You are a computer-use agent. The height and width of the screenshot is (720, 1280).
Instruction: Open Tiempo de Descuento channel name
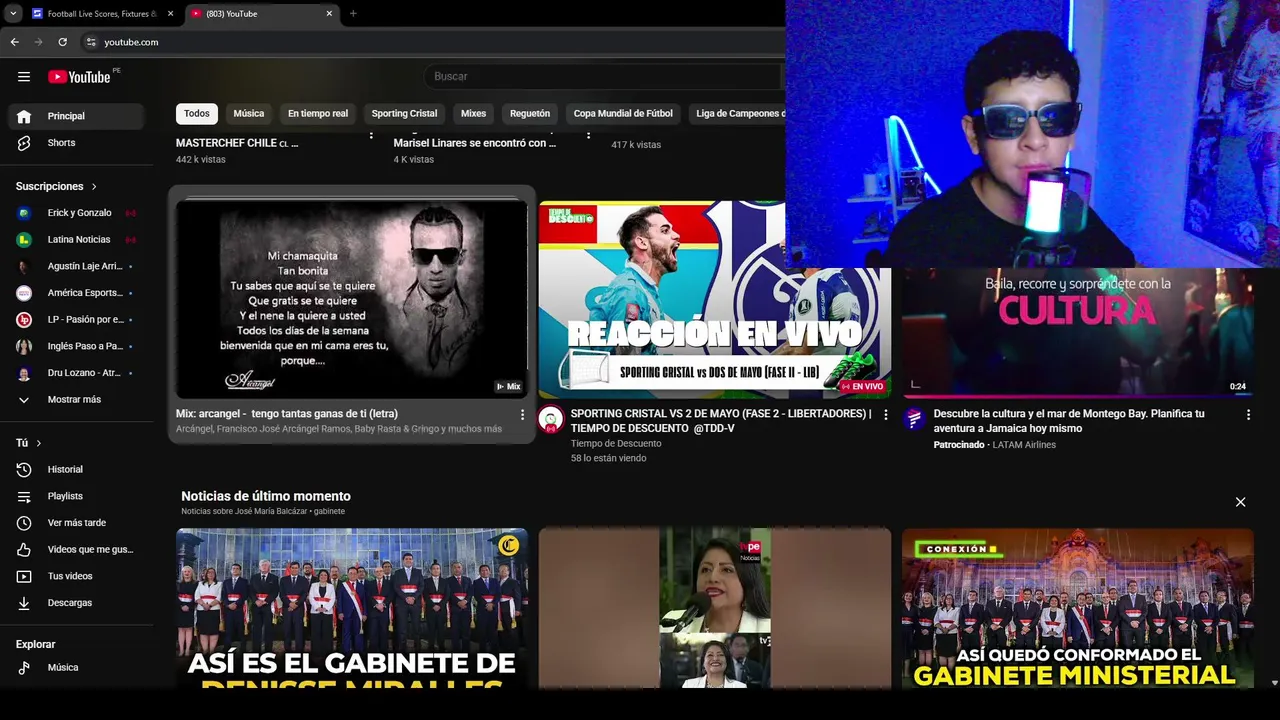(616, 443)
